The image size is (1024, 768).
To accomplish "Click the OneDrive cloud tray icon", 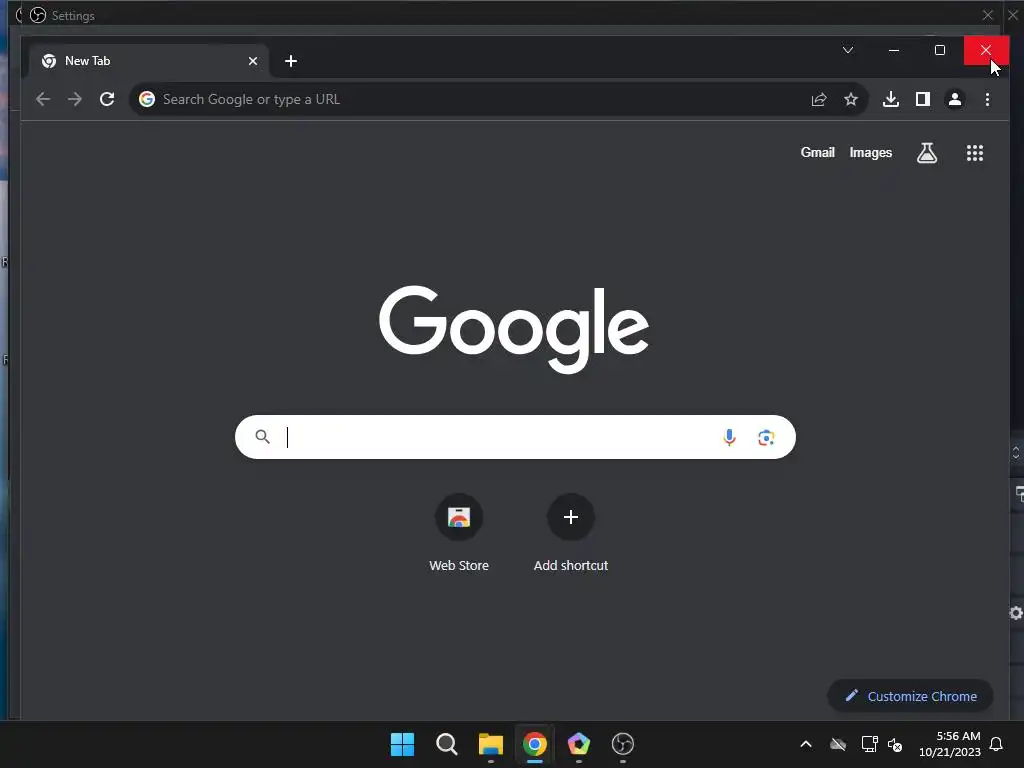I will click(838, 744).
